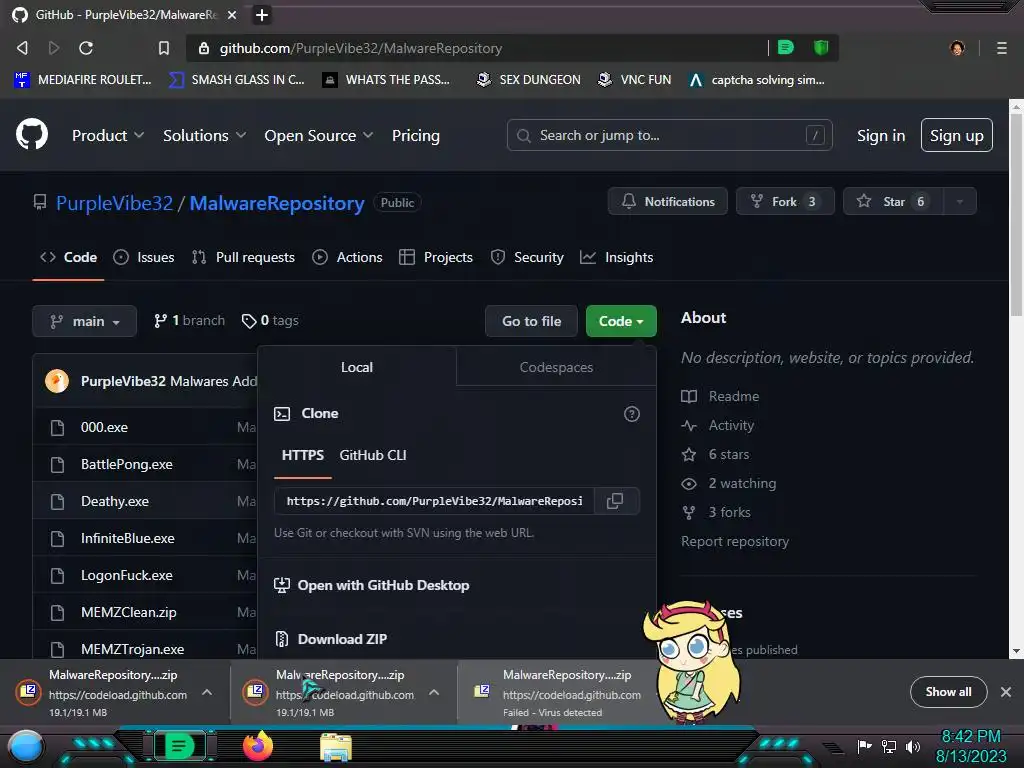The width and height of the screenshot is (1024, 768).
Task: Click the volume speaker tray icon
Action: pyautogui.click(x=913, y=746)
